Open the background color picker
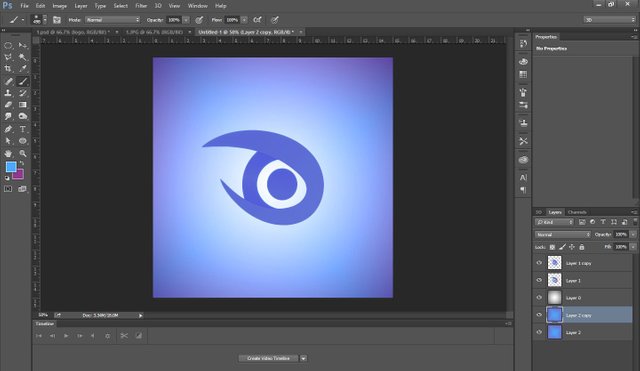The width and height of the screenshot is (640, 371). click(x=20, y=176)
